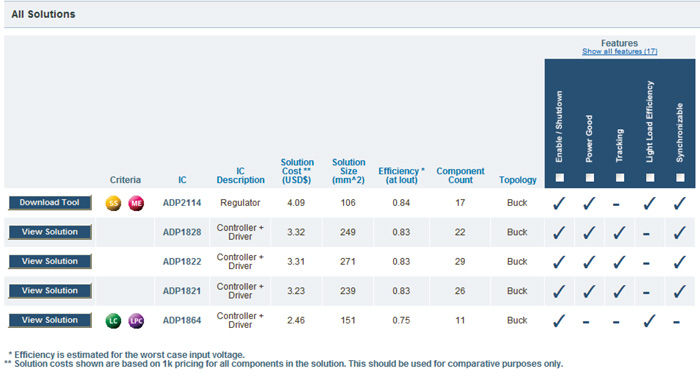This screenshot has height=377, width=700.
Task: Click the Light Load Efficiency checkmark for ADP1864
Action: click(650, 321)
